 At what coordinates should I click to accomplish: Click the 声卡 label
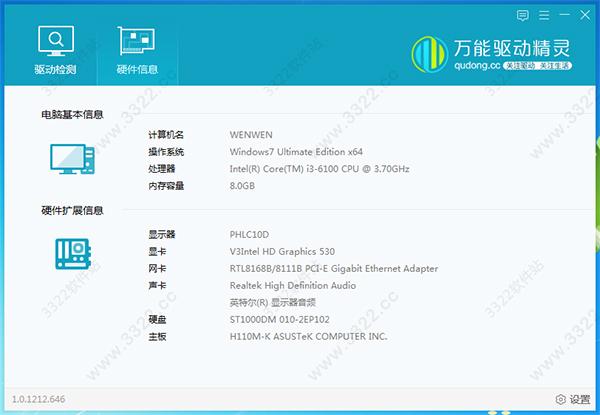click(157, 285)
